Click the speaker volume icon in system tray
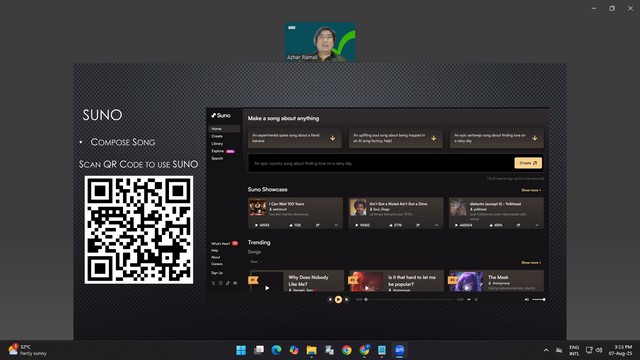 [x=599, y=350]
